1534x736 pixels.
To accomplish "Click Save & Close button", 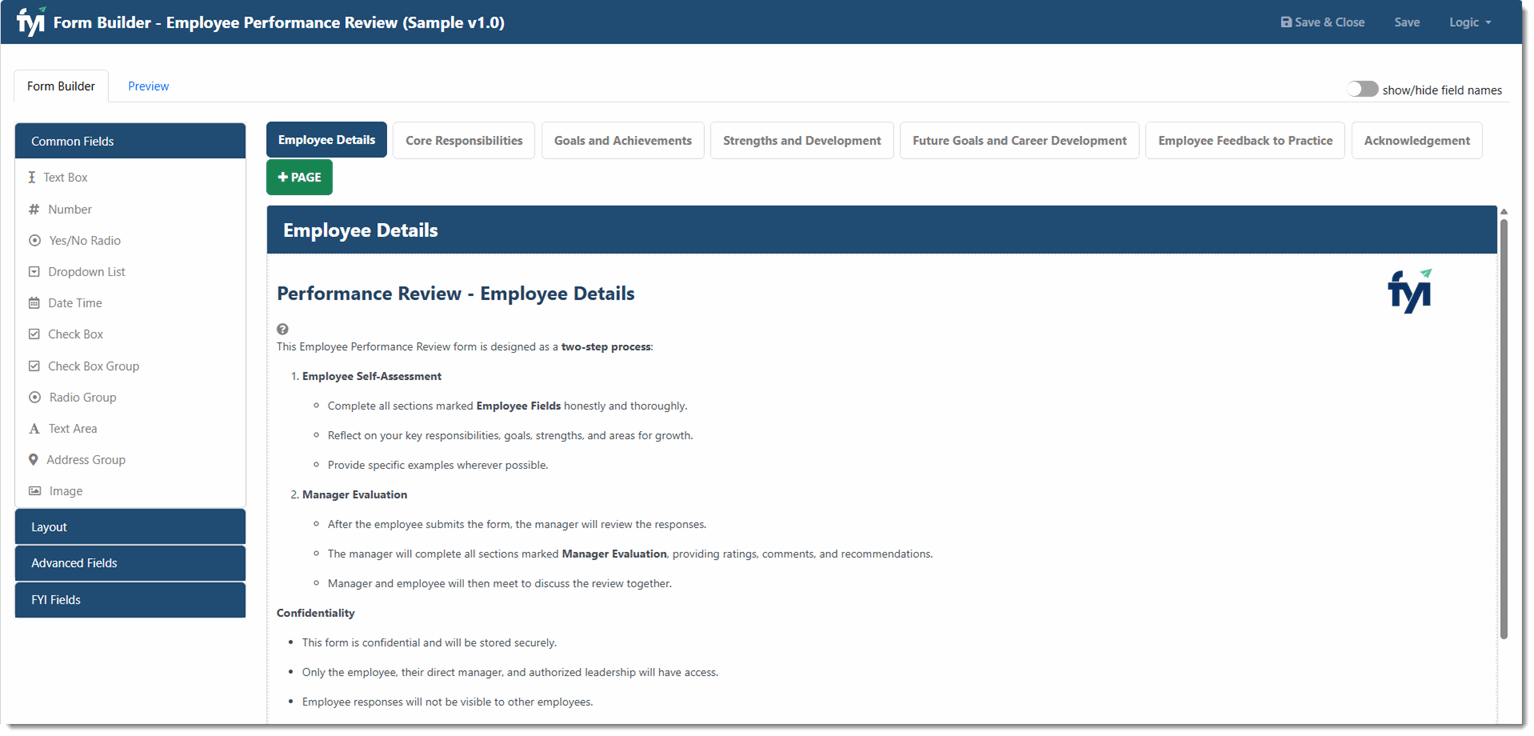I will (x=1322, y=22).
